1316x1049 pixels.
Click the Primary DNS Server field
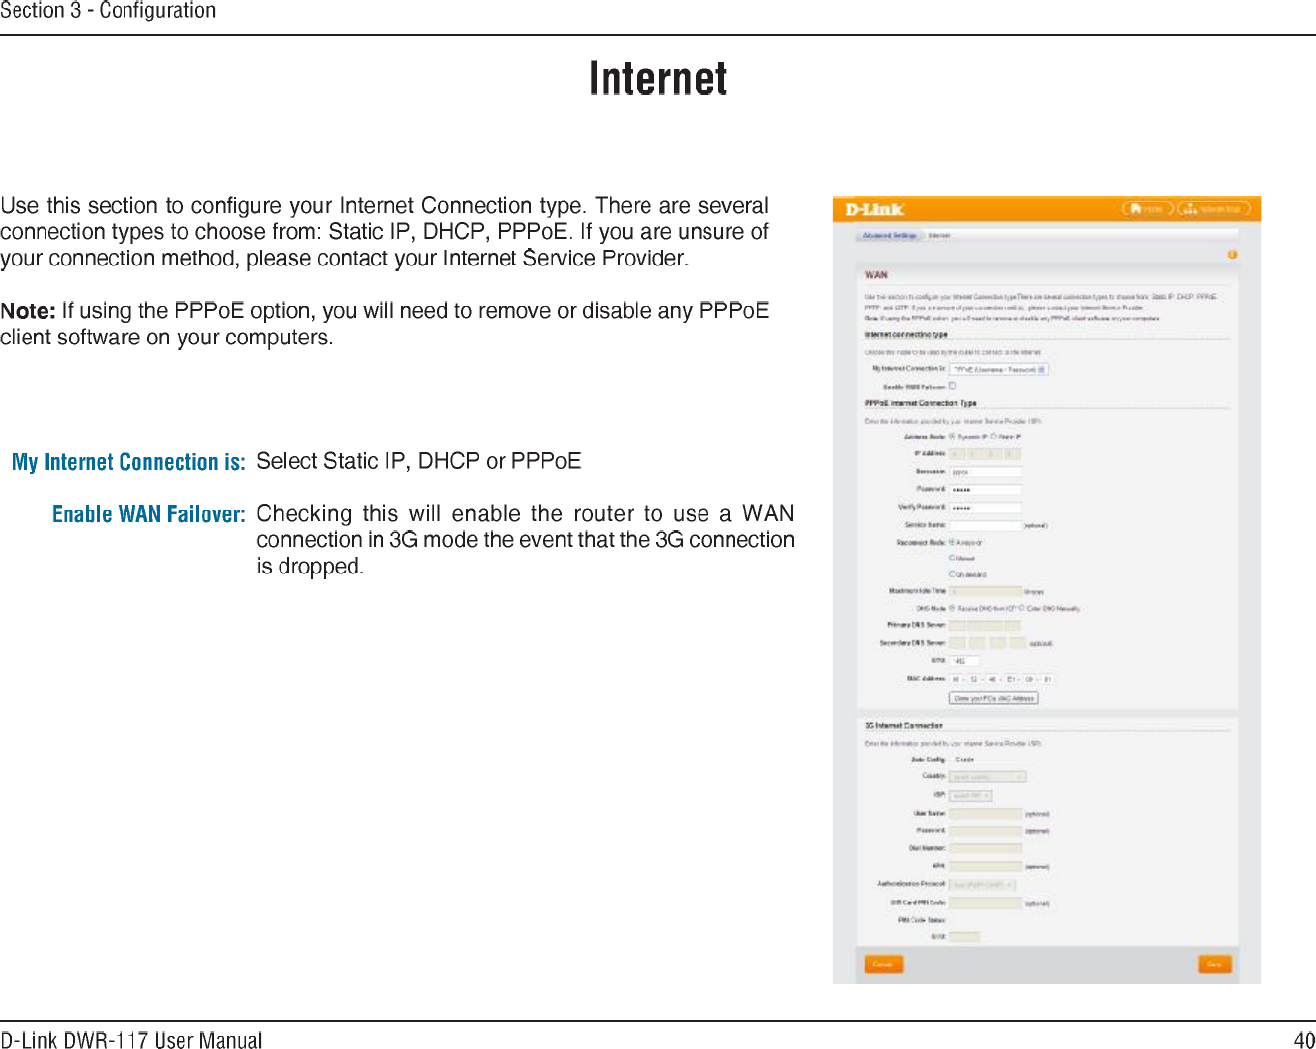[987, 625]
